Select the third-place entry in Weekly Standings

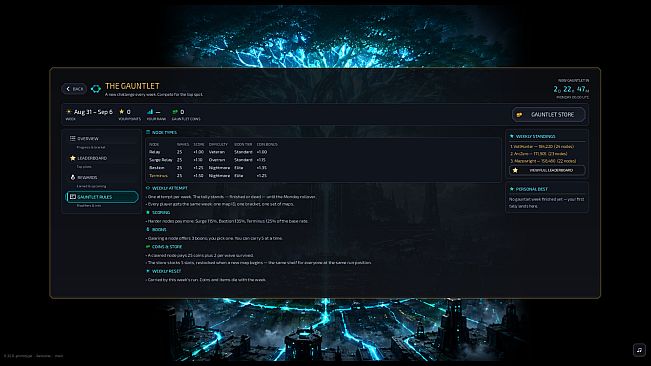point(543,161)
